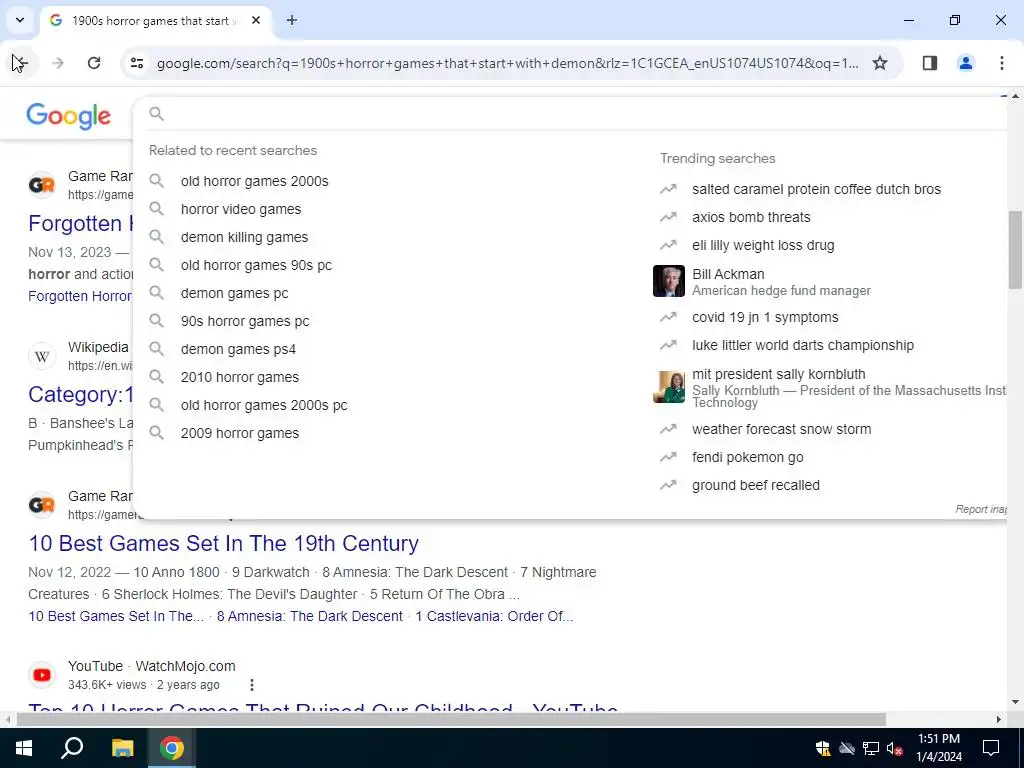Bookmark this page with the star icon
Viewport: 1024px width, 768px height.
(x=880, y=63)
